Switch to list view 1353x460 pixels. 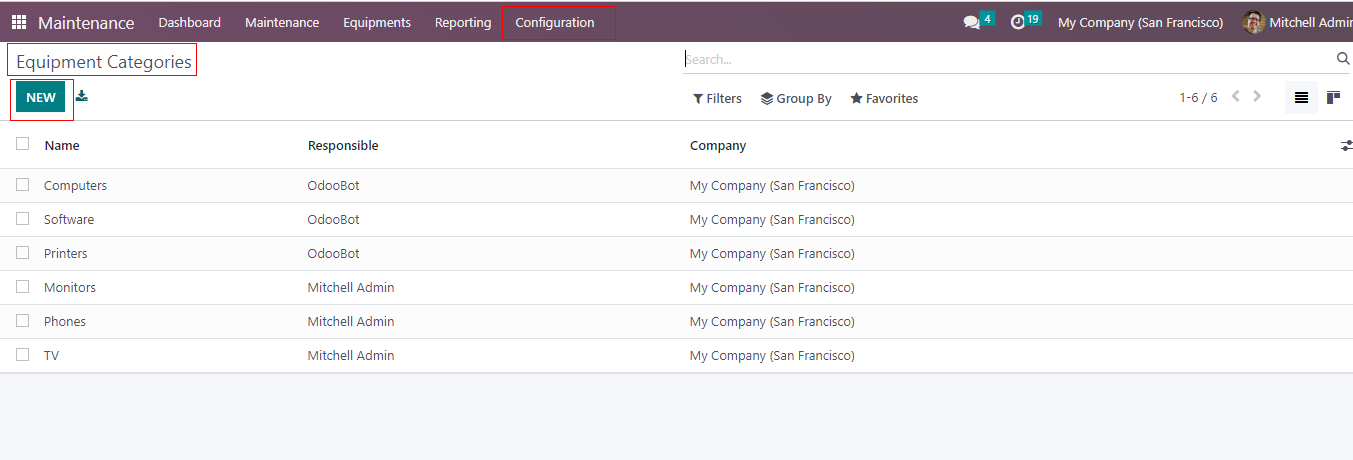(x=1301, y=98)
